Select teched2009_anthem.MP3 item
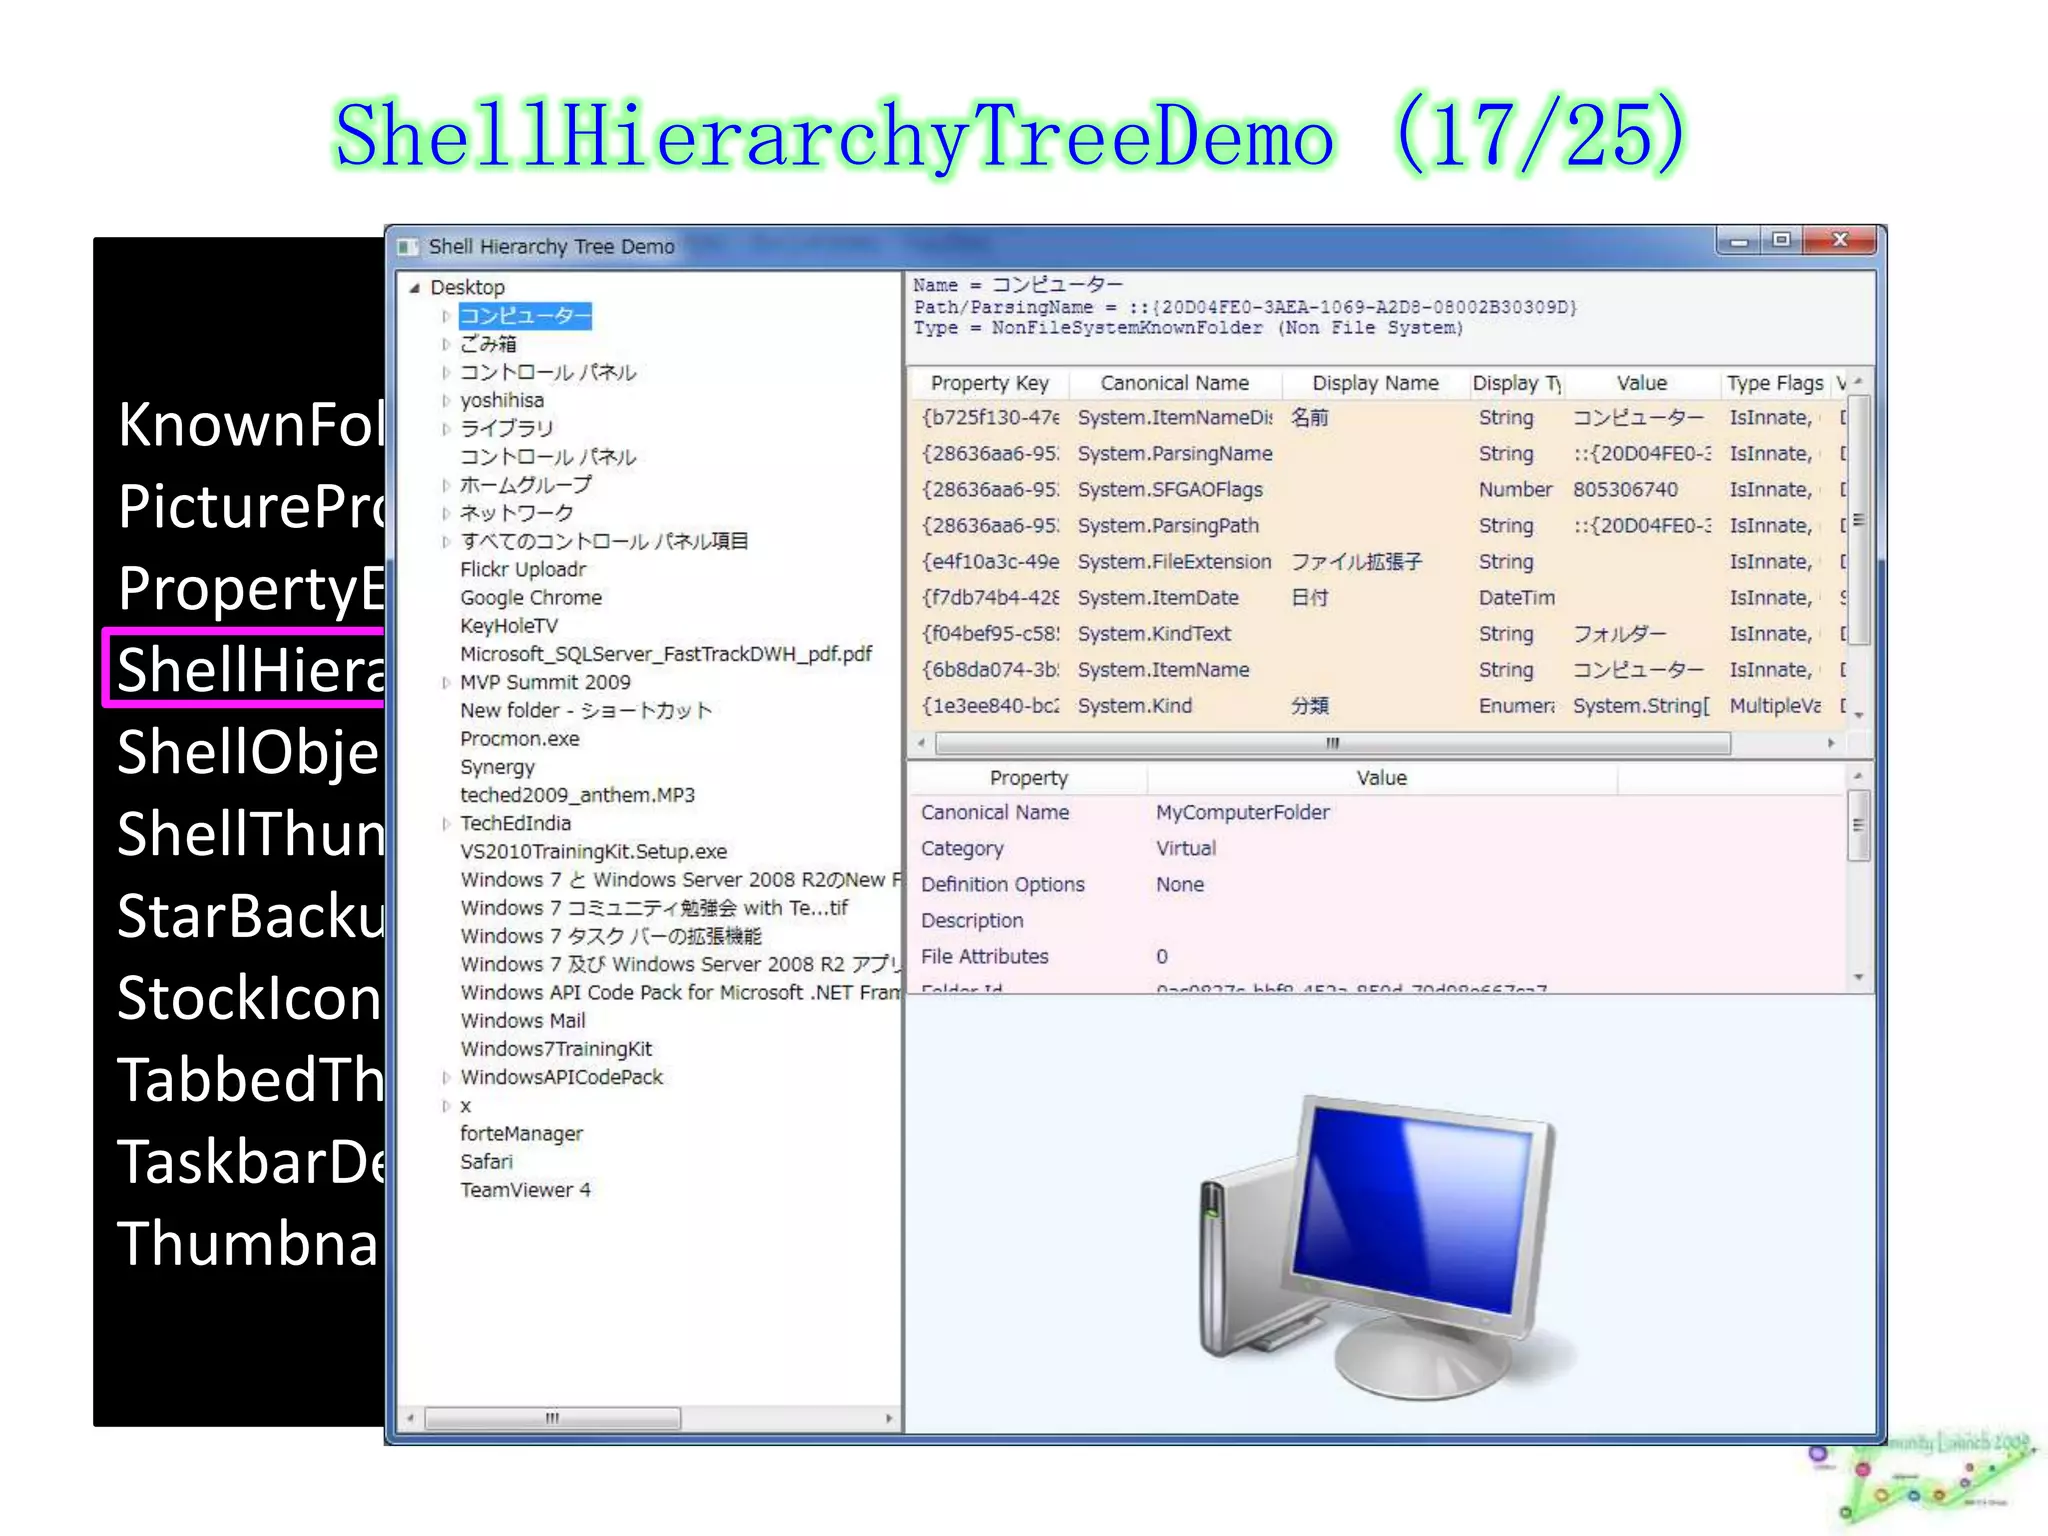This screenshot has height=1536, width=2048. pyautogui.click(x=577, y=795)
